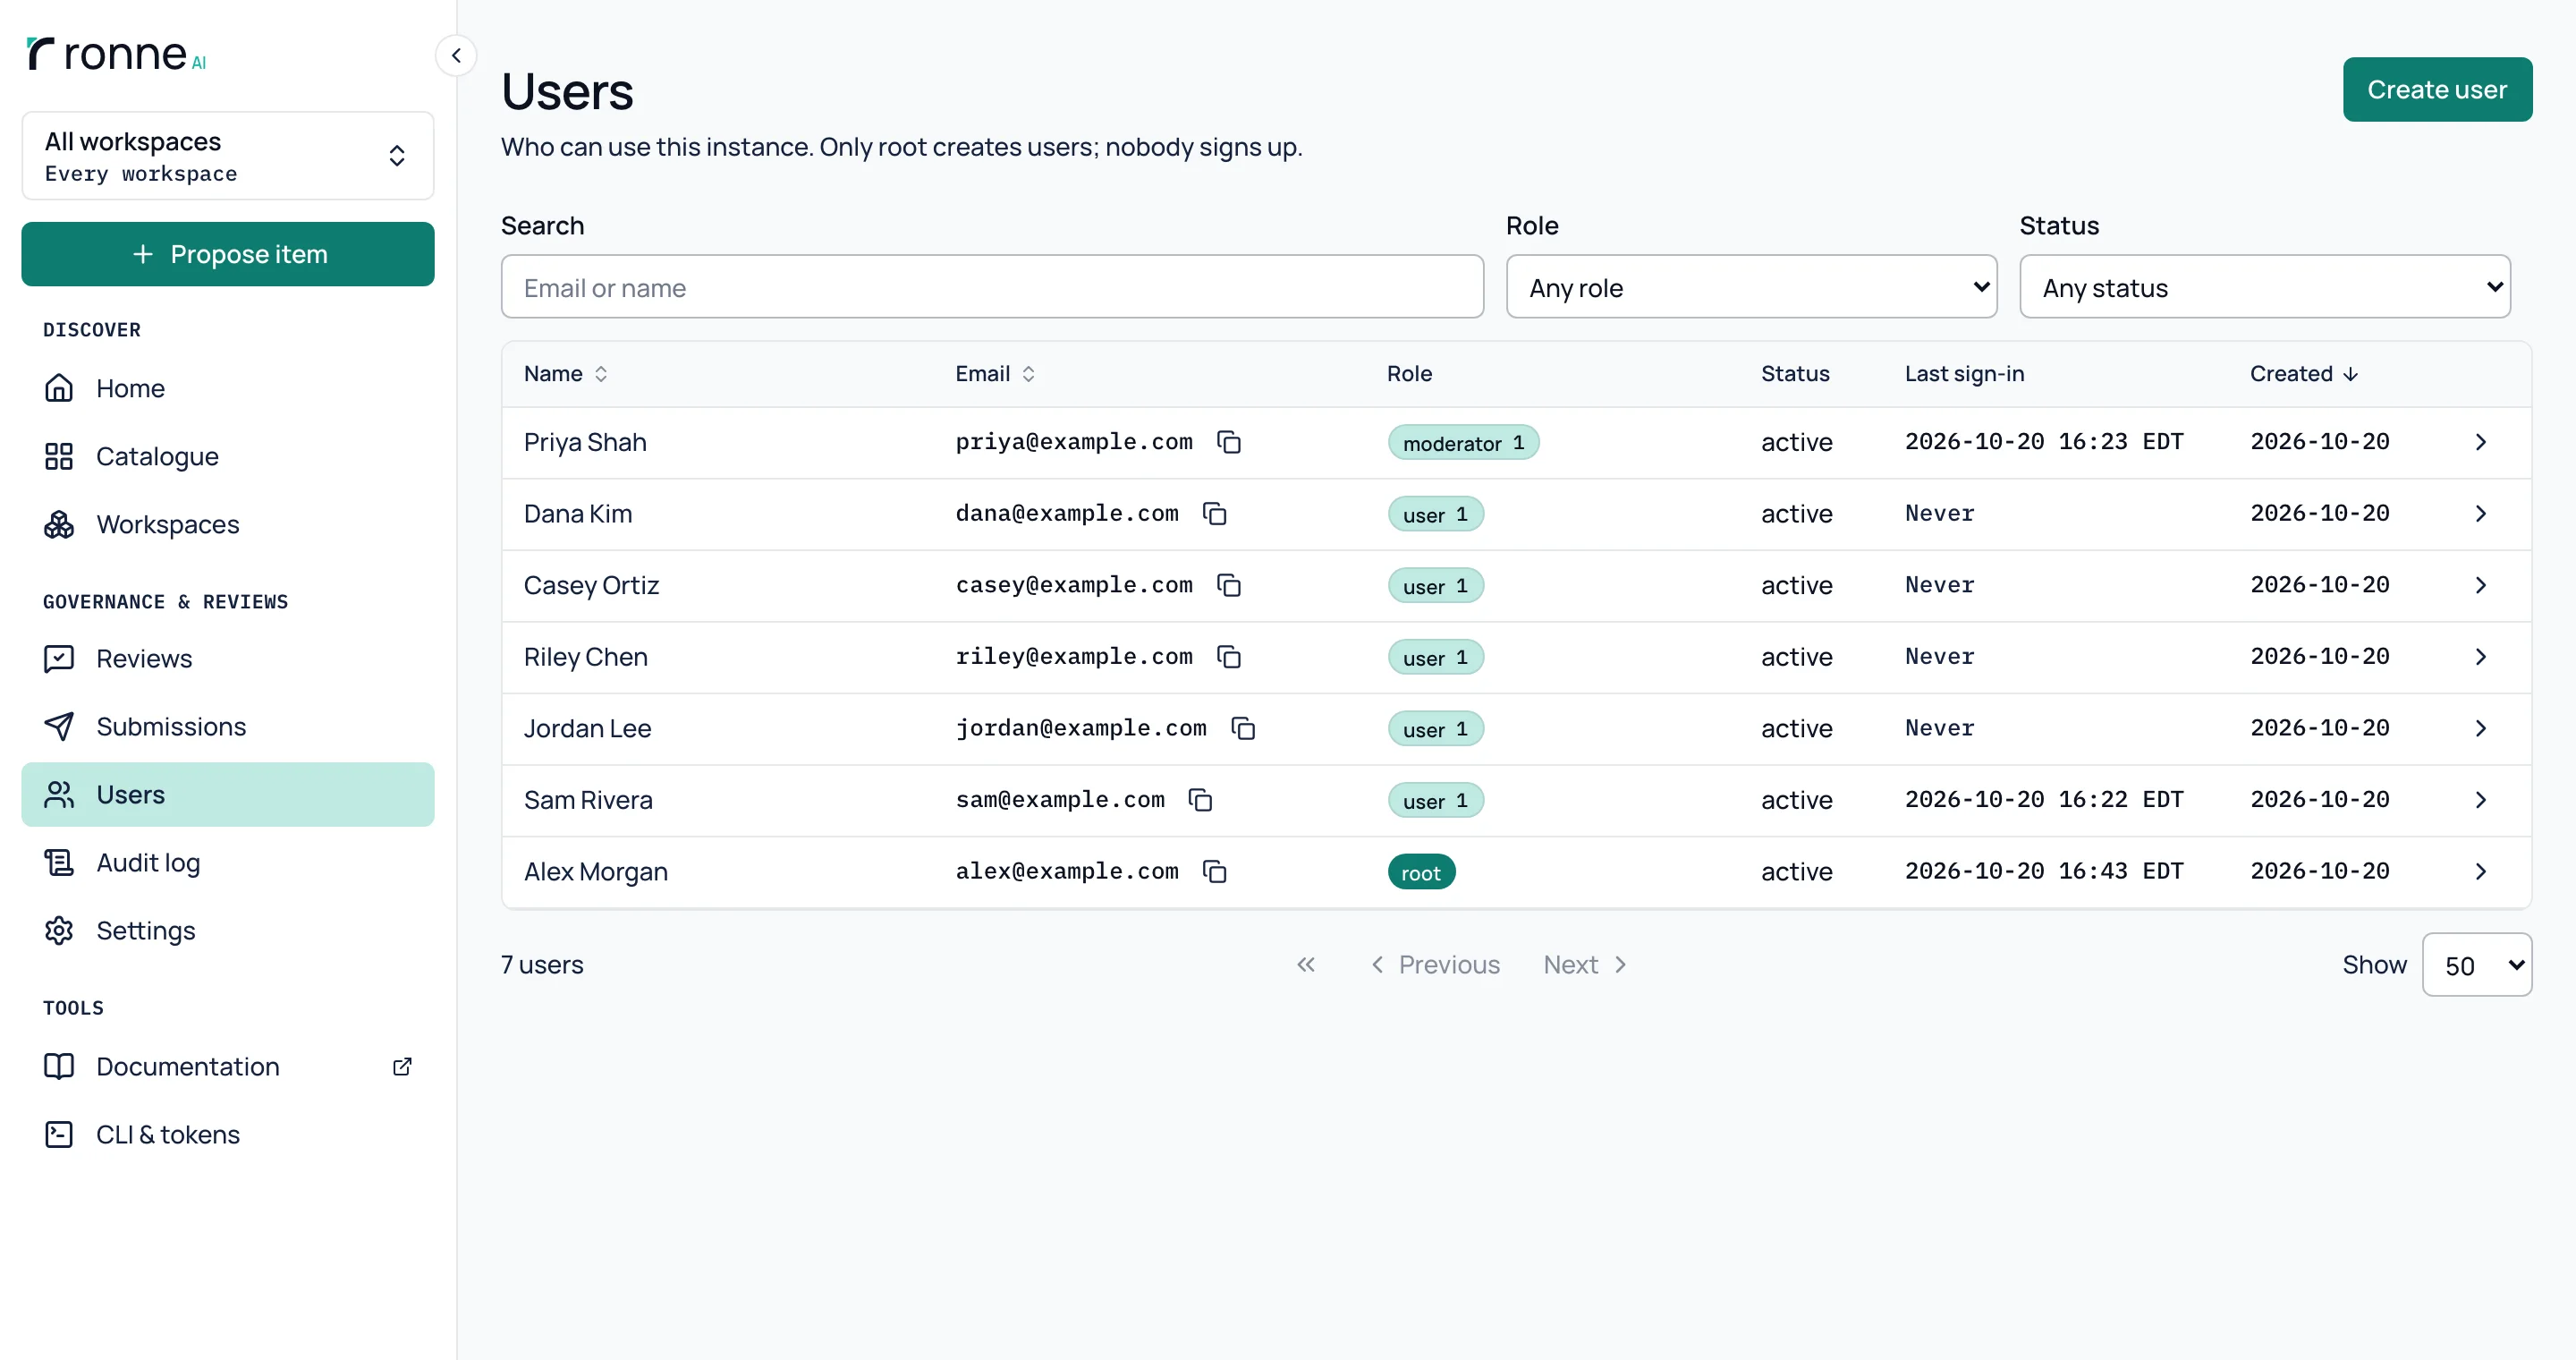Copy jordan@example.com email address
Viewport: 2576px width, 1360px height.
point(1243,728)
